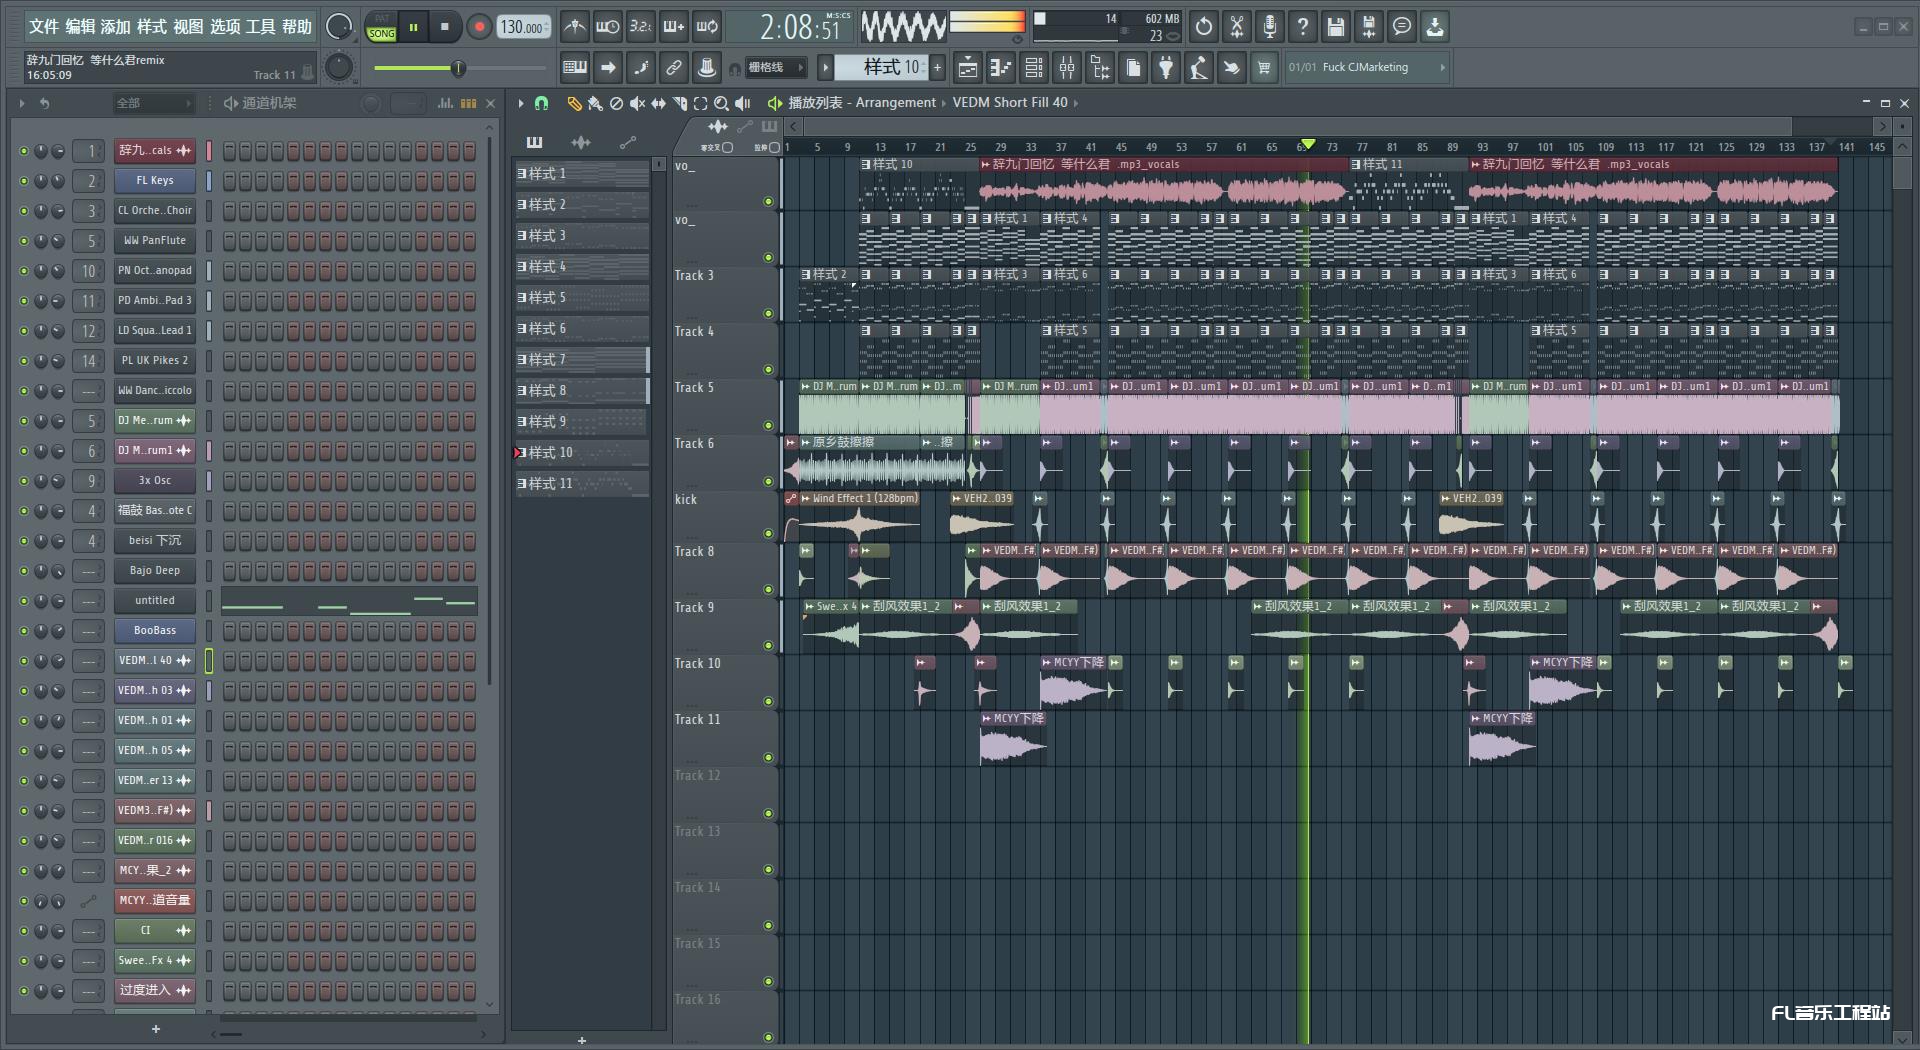Open the channel rack options menu arrow
1920x1050 pixels.
click(x=22, y=103)
